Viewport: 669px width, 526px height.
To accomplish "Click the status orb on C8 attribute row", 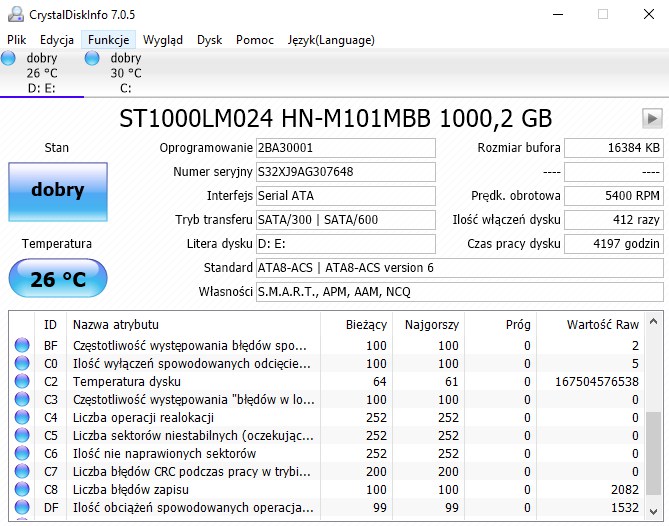I will 22,489.
